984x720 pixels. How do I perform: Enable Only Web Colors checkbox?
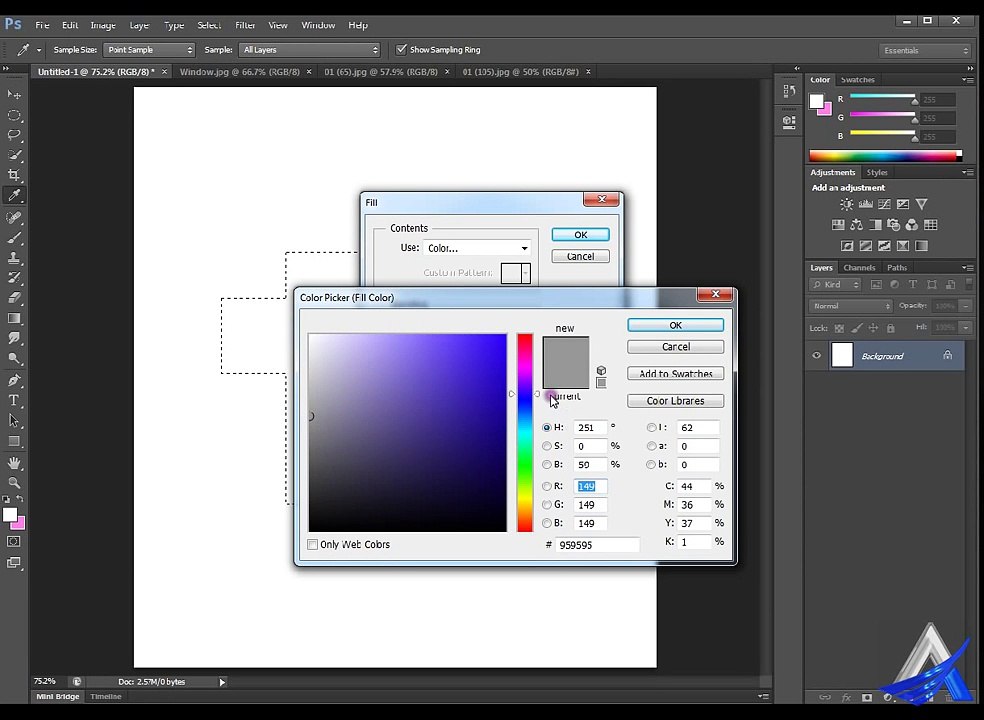click(313, 544)
